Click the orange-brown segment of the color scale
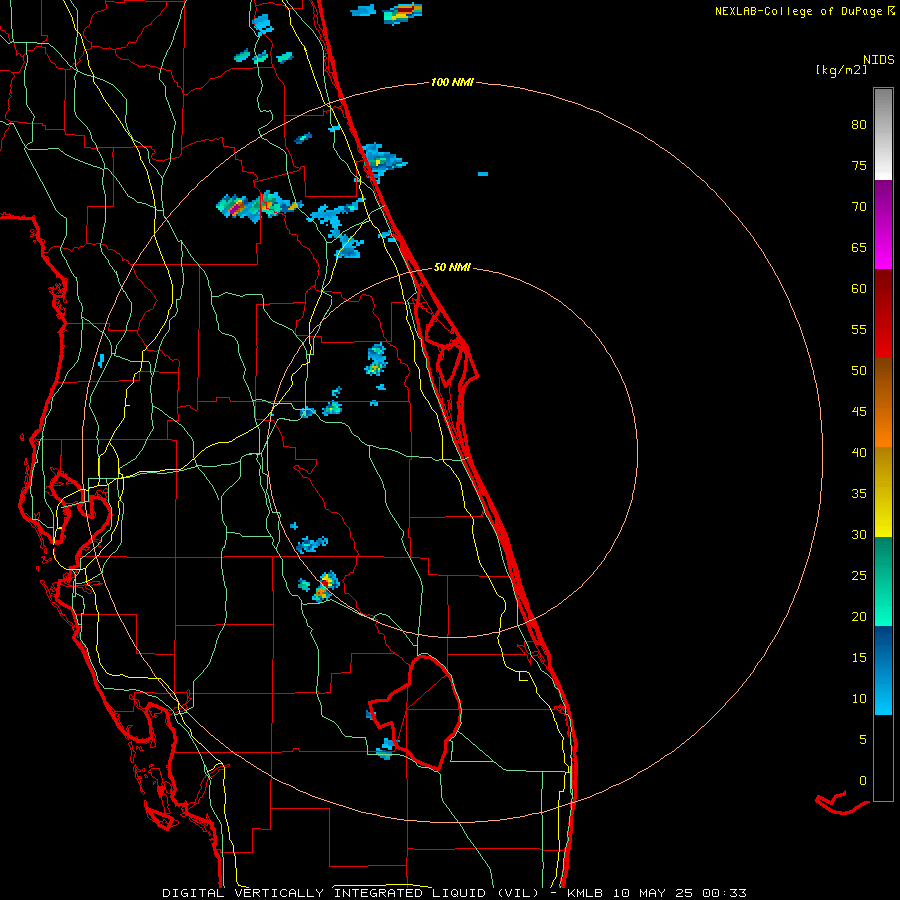Screen dimensions: 900x900 click(x=883, y=403)
